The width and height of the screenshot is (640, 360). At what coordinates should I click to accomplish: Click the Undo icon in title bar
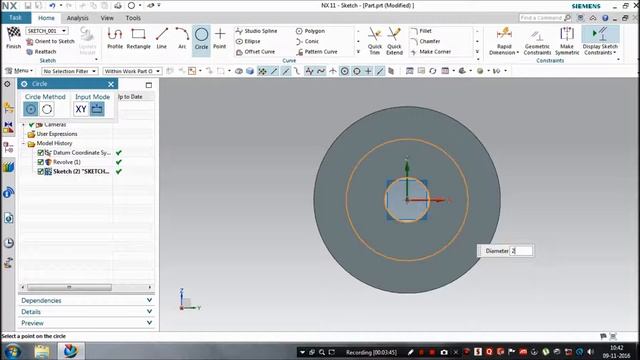click(x=52, y=6)
